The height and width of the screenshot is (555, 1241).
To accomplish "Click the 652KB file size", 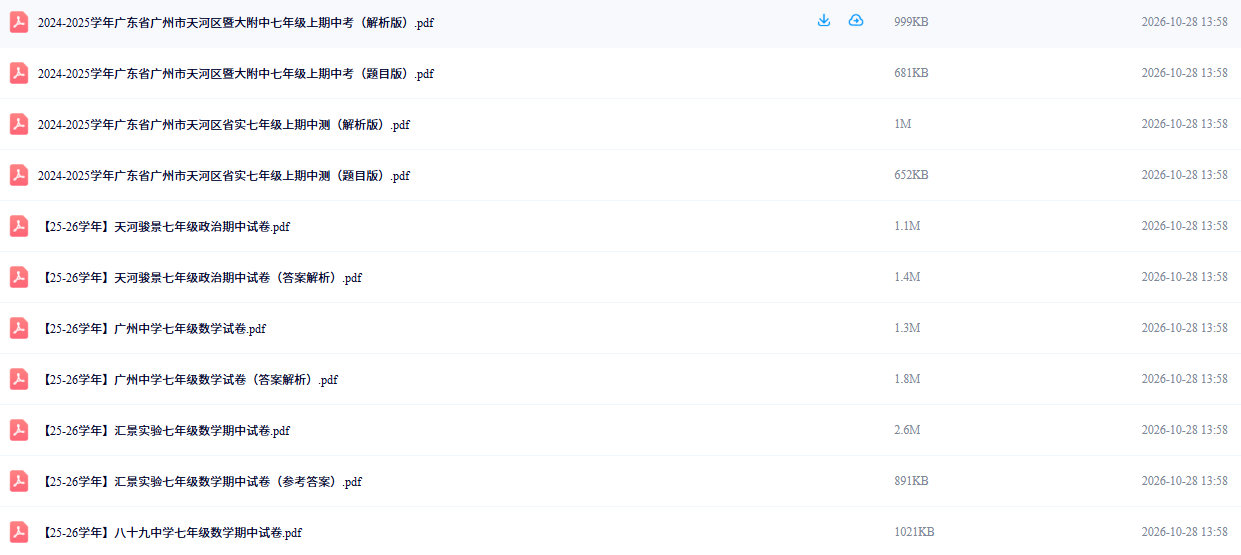I will point(911,175).
